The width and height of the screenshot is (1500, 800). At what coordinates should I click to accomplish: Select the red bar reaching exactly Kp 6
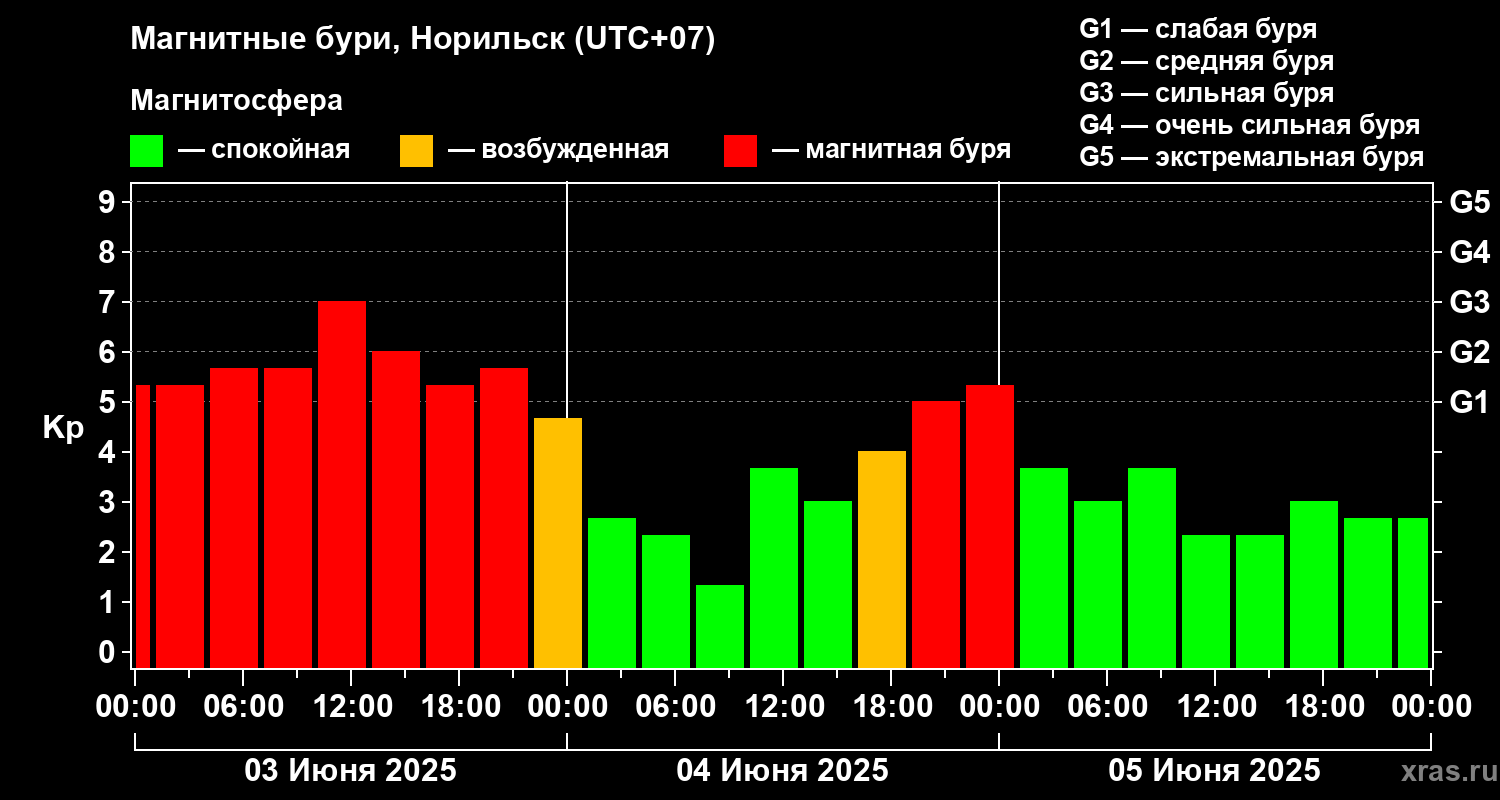[x=396, y=509]
